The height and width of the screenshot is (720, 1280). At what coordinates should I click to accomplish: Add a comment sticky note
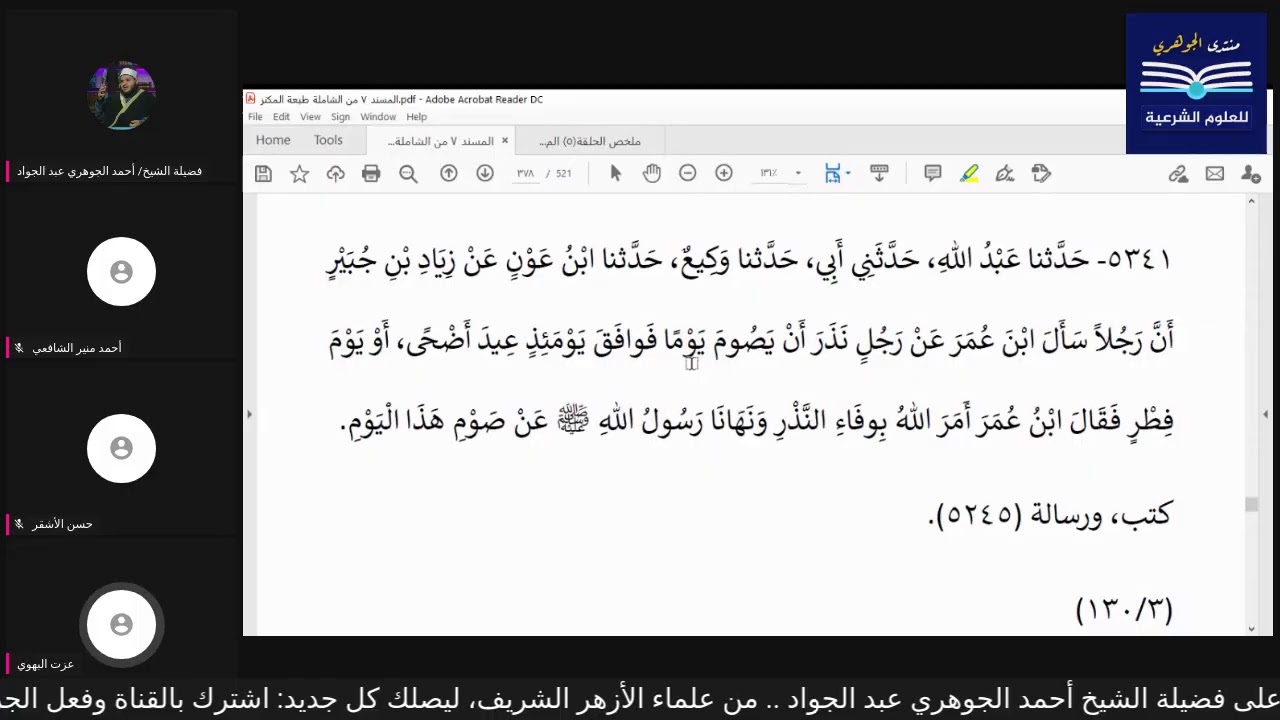(933, 173)
